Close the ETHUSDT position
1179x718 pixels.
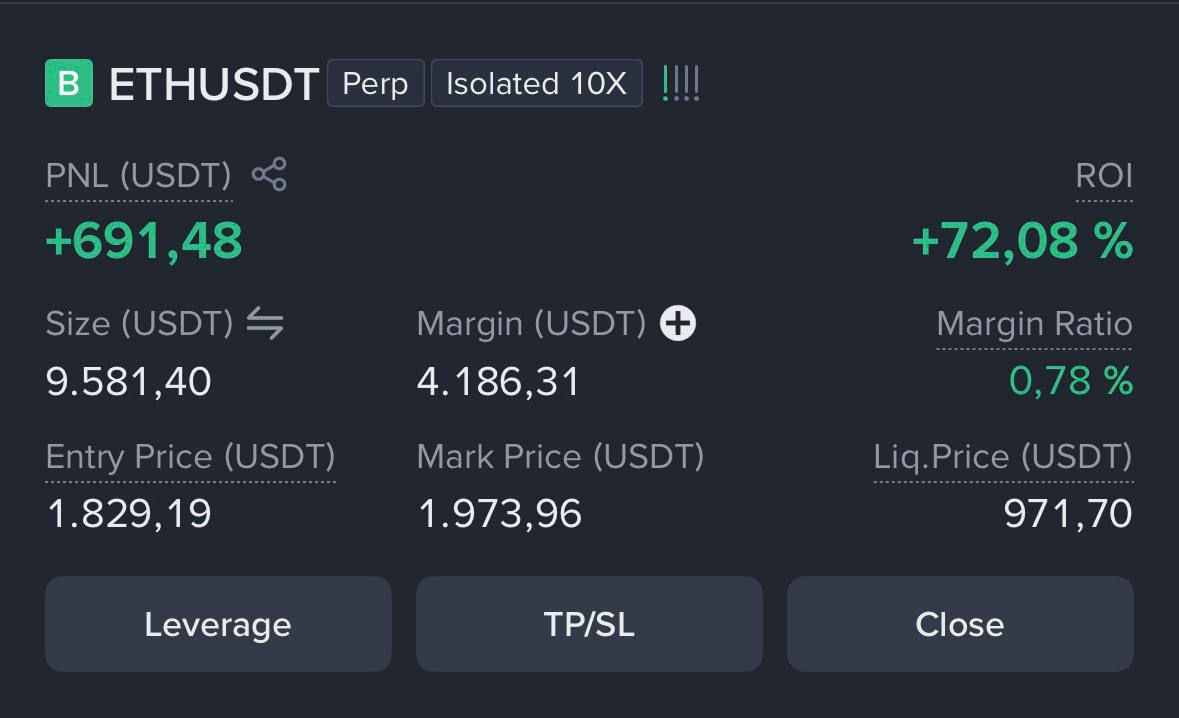[960, 624]
